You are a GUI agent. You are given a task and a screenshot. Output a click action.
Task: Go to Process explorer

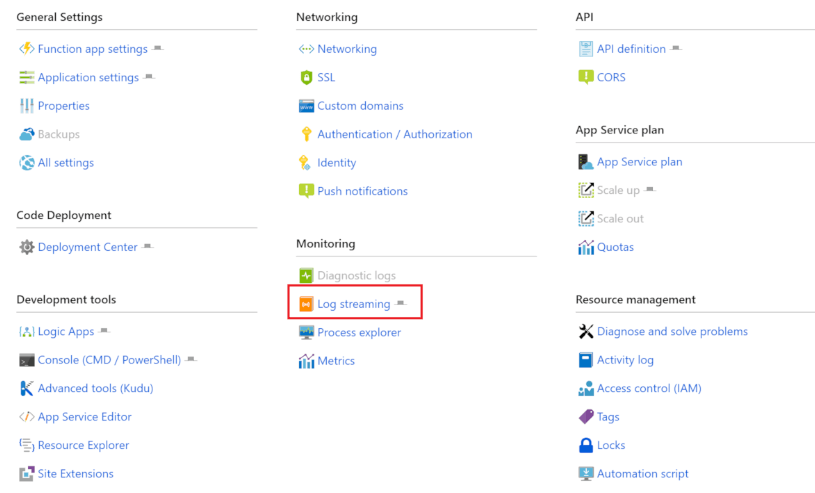tap(359, 332)
